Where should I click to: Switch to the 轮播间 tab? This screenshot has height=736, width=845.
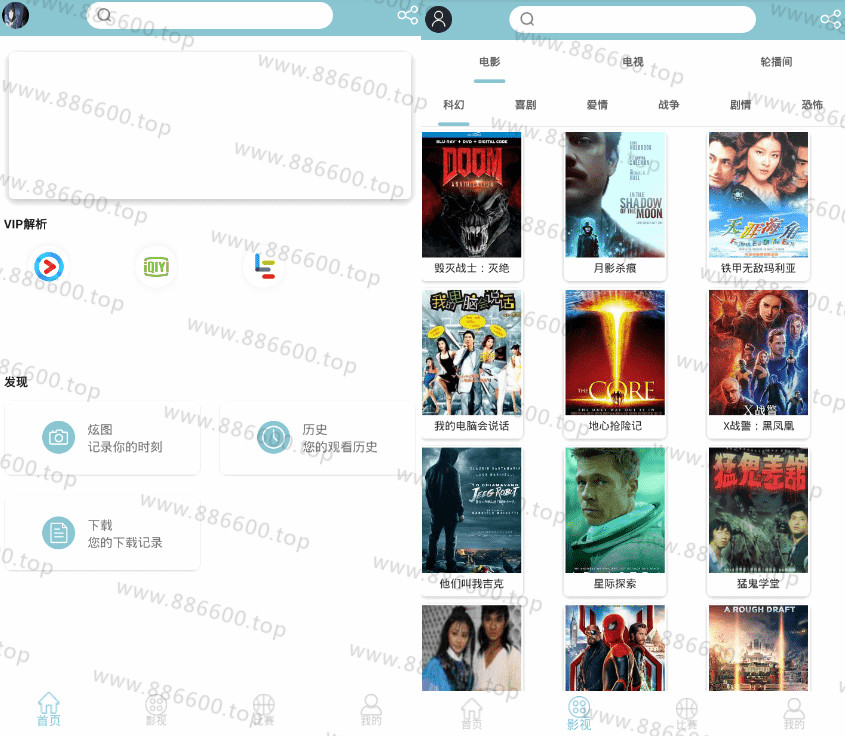pyautogui.click(x=776, y=61)
